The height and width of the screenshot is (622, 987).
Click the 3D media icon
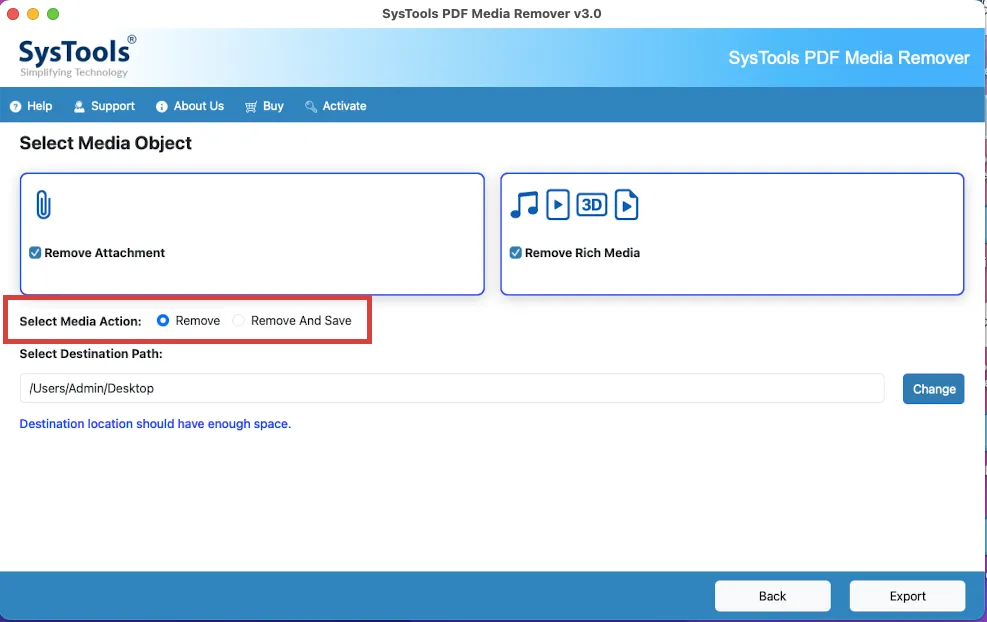tap(592, 205)
